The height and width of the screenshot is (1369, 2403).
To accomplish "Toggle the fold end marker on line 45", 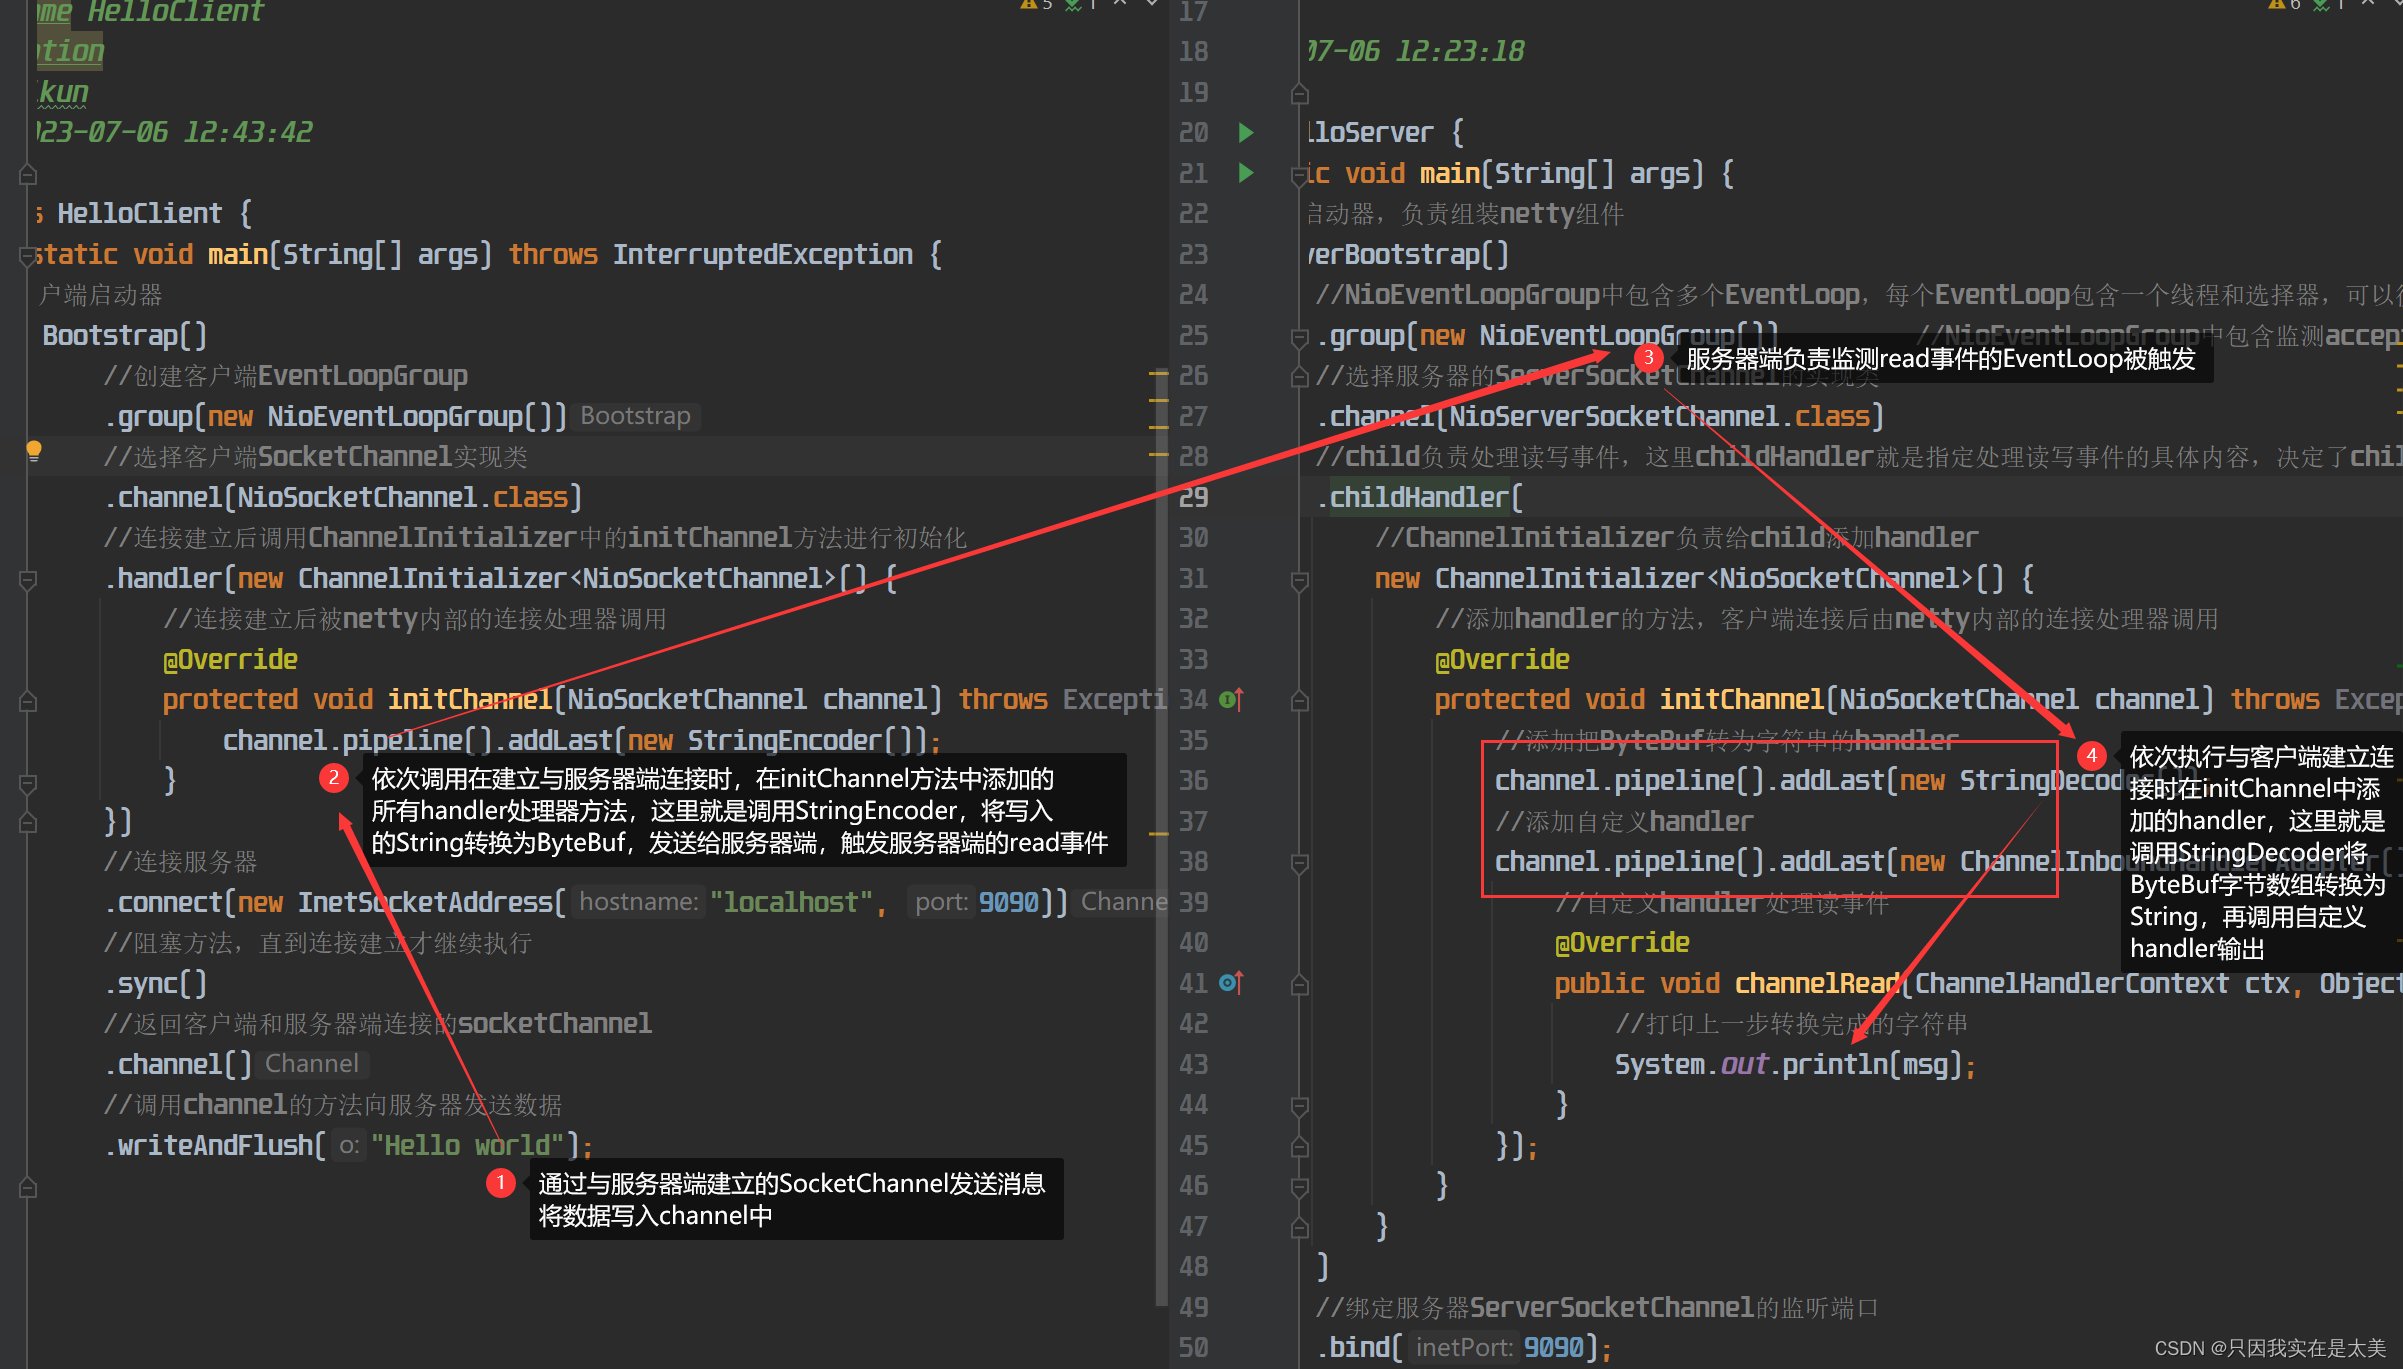I will (1299, 1146).
